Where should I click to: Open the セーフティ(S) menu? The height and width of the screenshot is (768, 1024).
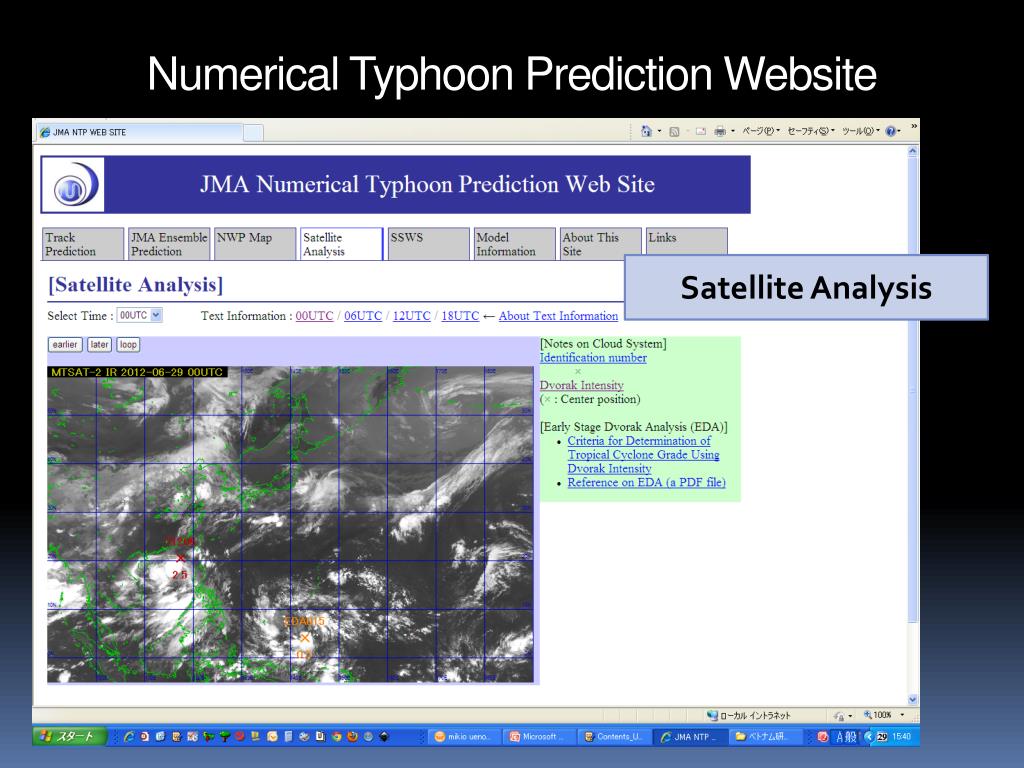pyautogui.click(x=810, y=131)
